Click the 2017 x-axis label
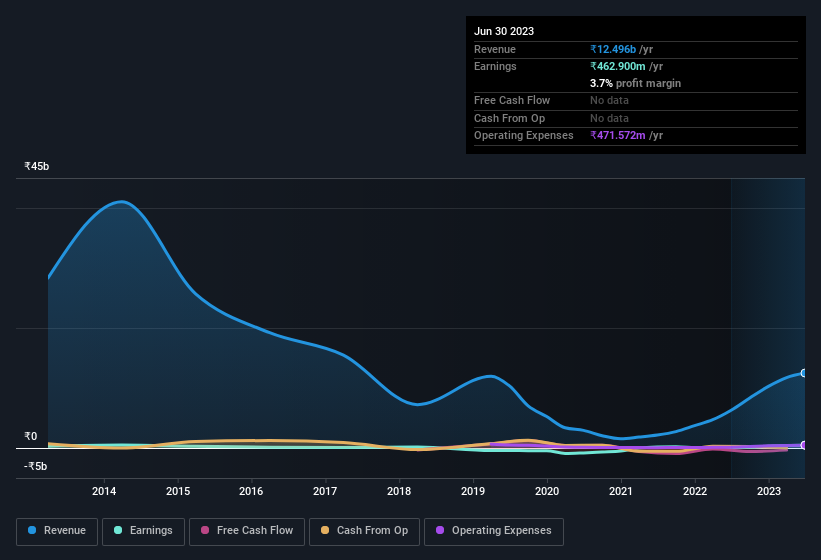The image size is (821, 560). pos(325,491)
